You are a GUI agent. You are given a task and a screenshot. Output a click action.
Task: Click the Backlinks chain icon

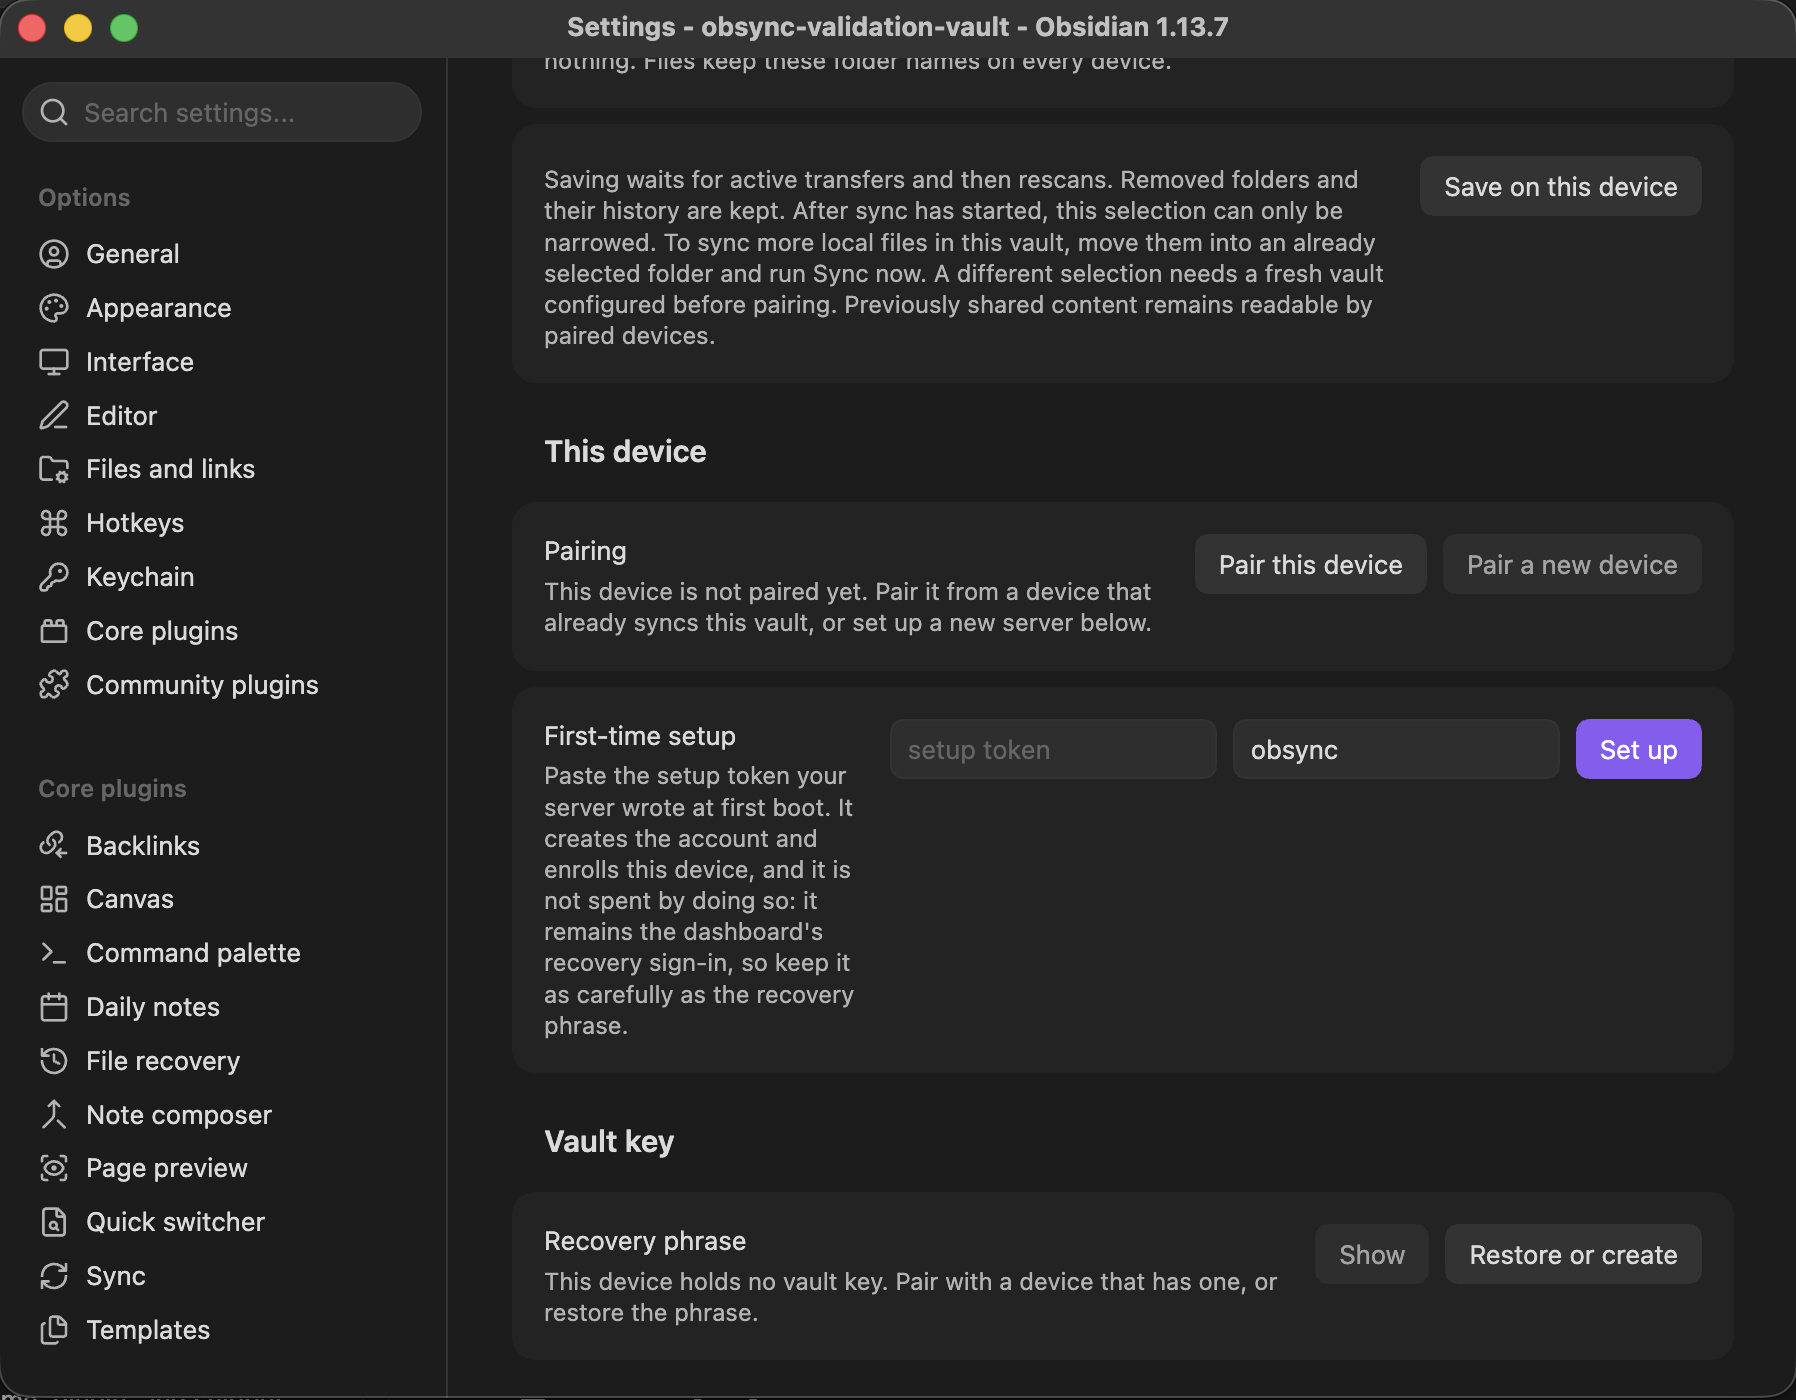[x=54, y=846]
